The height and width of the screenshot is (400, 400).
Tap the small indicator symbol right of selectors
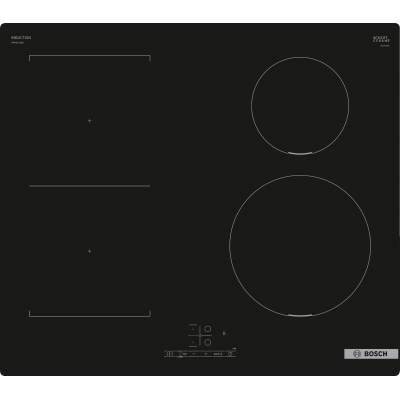224,333
